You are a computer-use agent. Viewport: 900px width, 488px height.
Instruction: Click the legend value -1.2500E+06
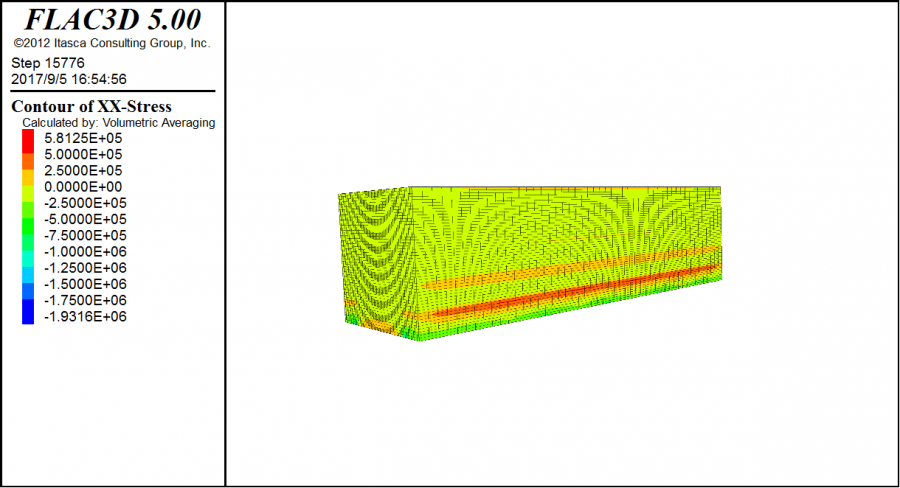[85, 268]
